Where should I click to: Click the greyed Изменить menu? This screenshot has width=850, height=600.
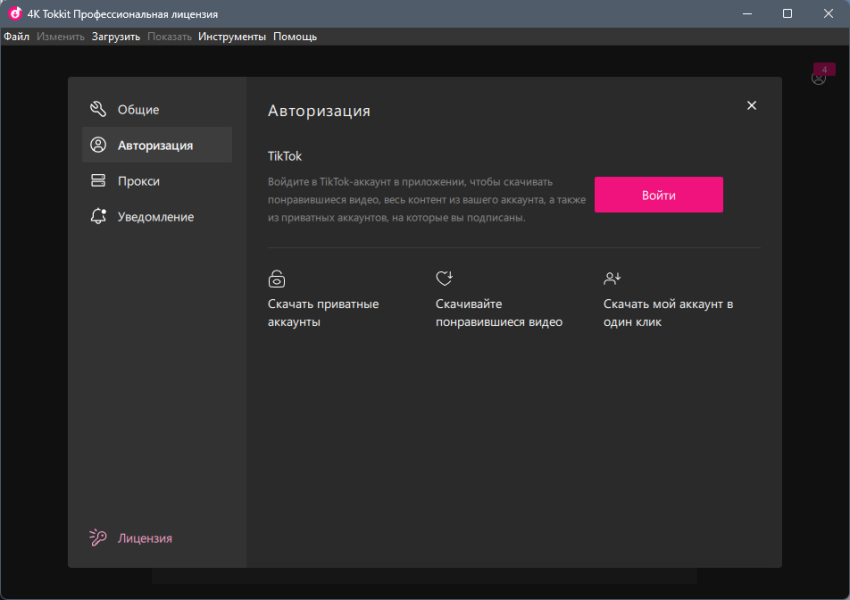[61, 36]
